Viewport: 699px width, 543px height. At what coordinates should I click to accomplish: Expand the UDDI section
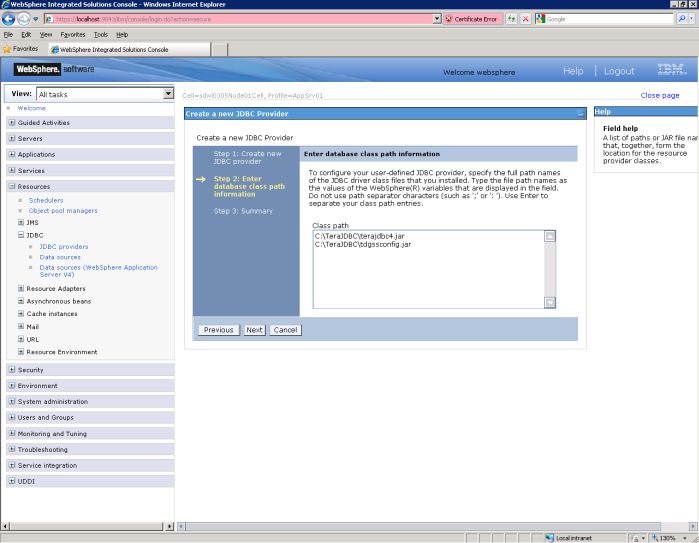[12, 481]
